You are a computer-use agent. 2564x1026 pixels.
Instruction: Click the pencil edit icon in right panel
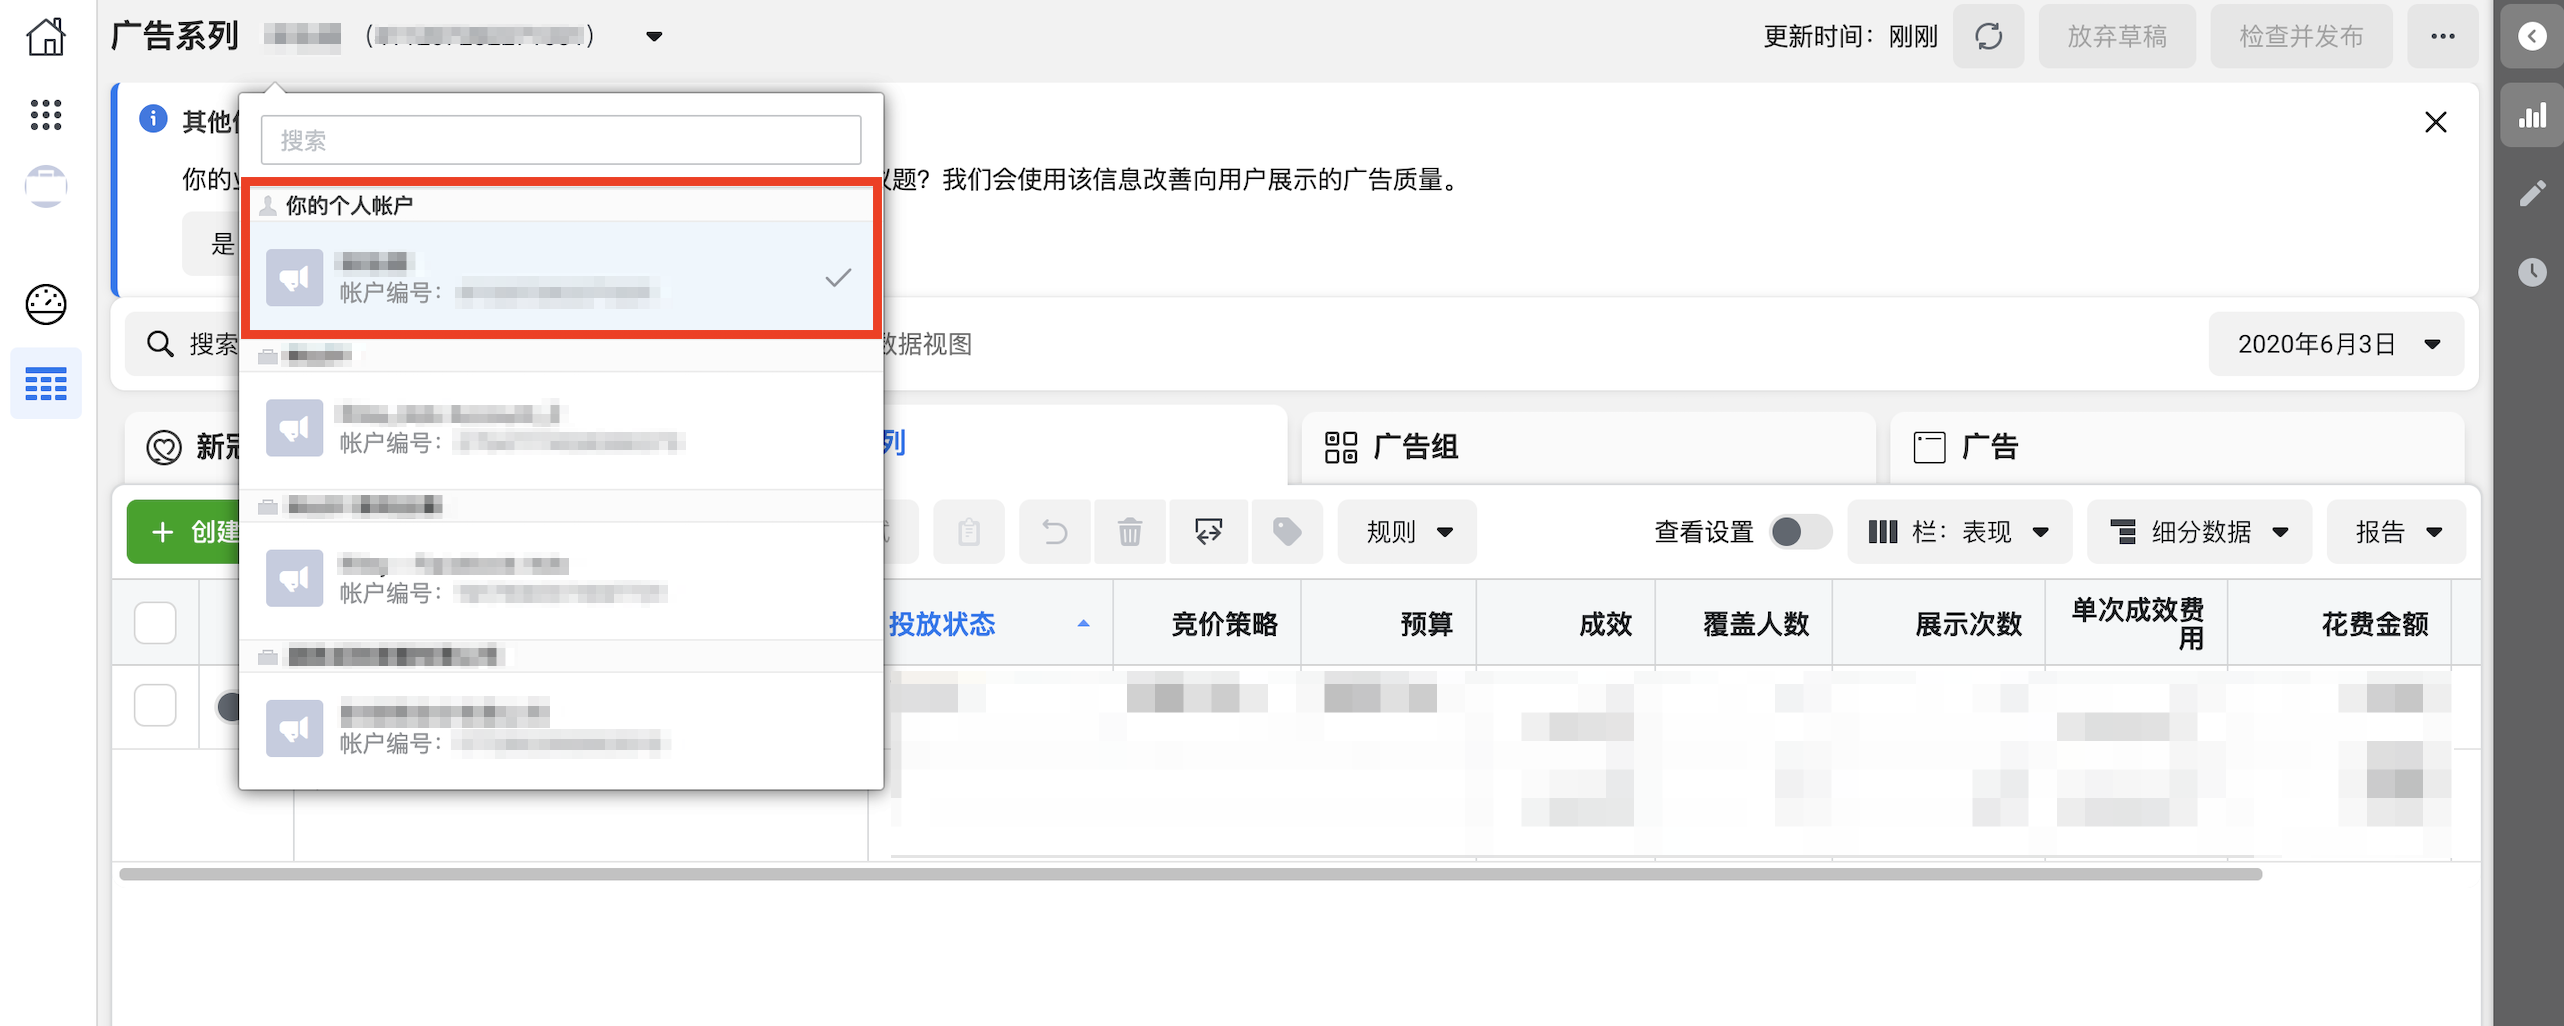[x=2531, y=194]
